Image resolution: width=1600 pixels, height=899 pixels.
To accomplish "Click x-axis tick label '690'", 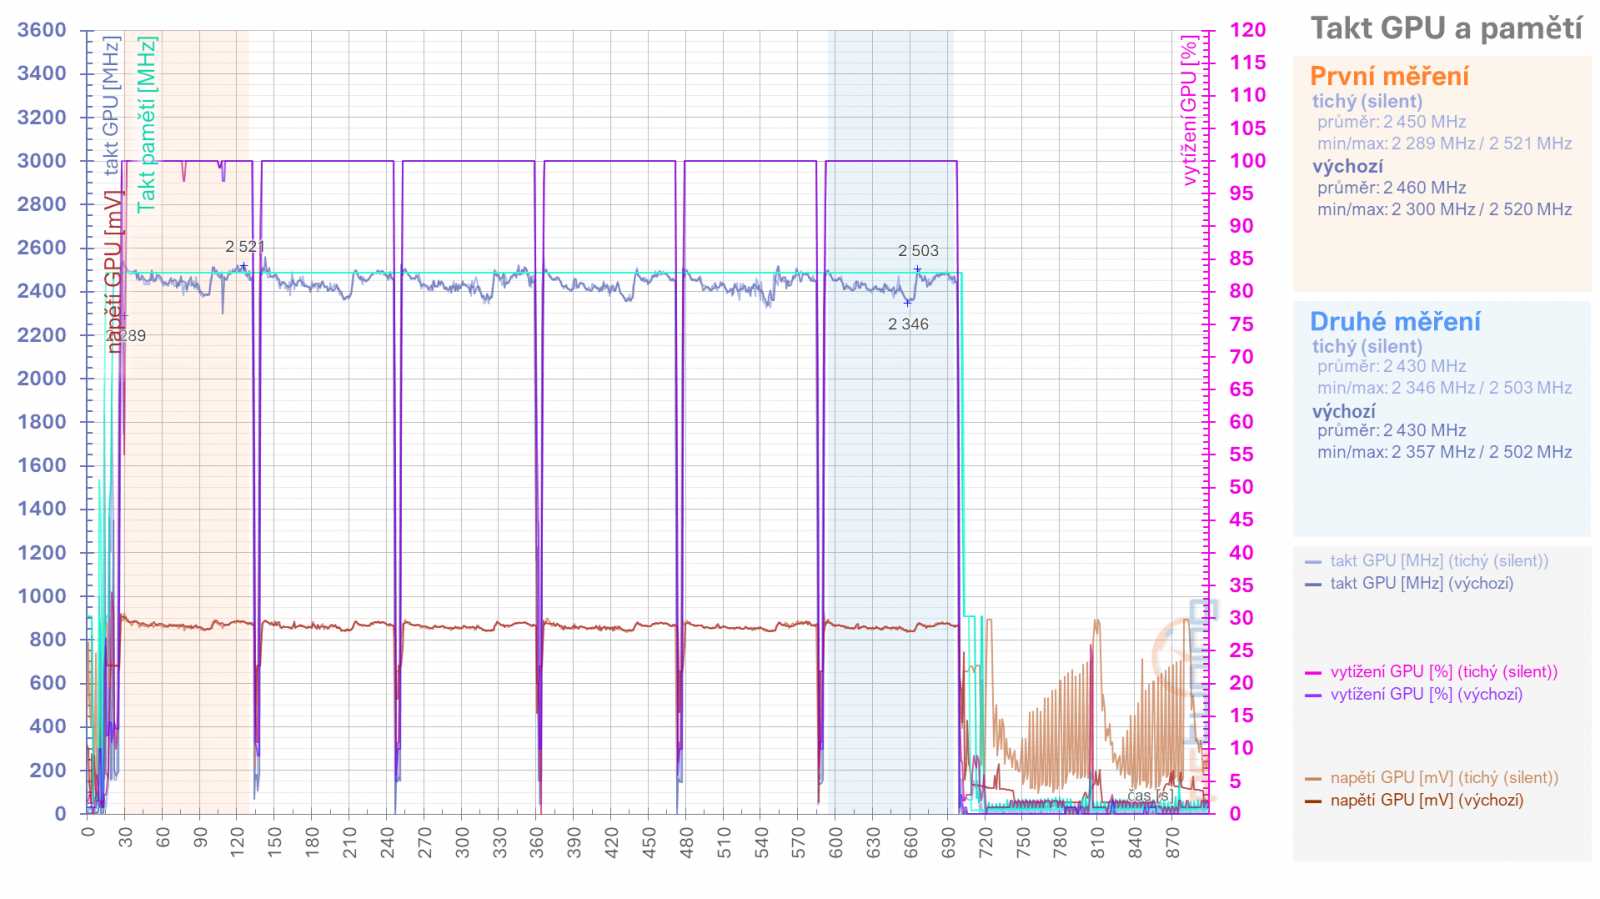I will [948, 842].
